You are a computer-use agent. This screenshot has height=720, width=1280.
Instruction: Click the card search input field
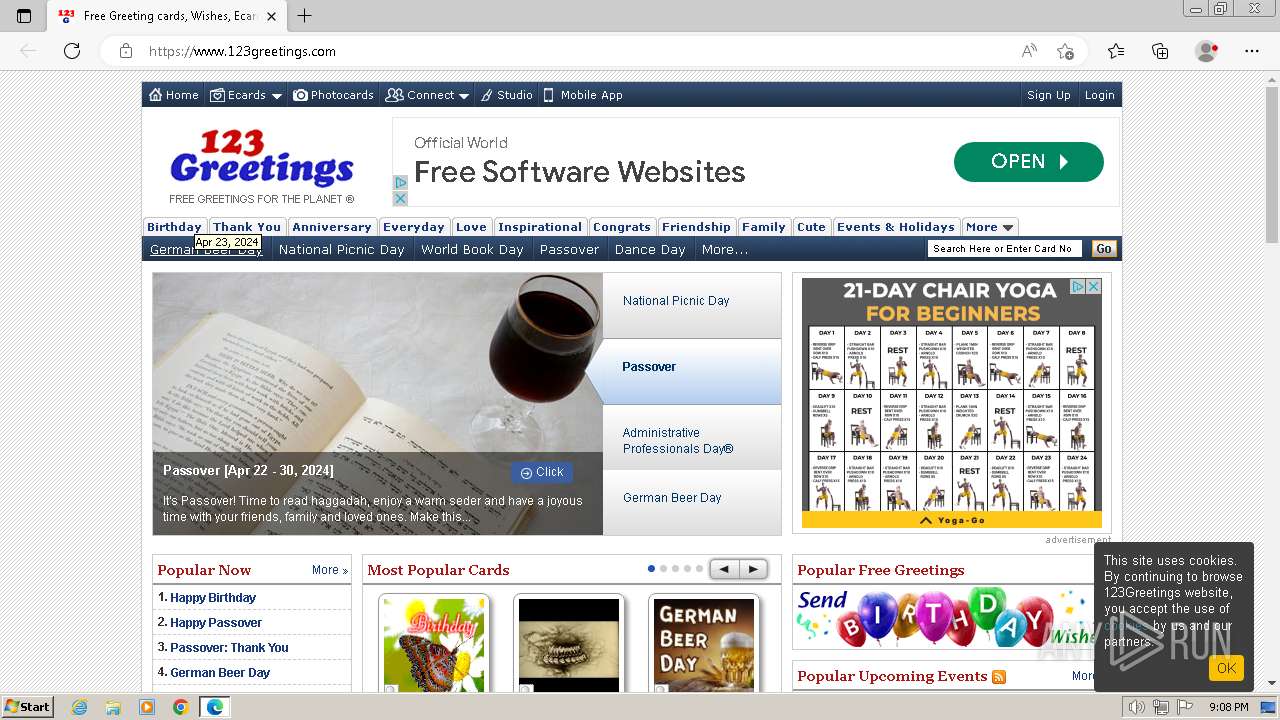coord(1005,249)
